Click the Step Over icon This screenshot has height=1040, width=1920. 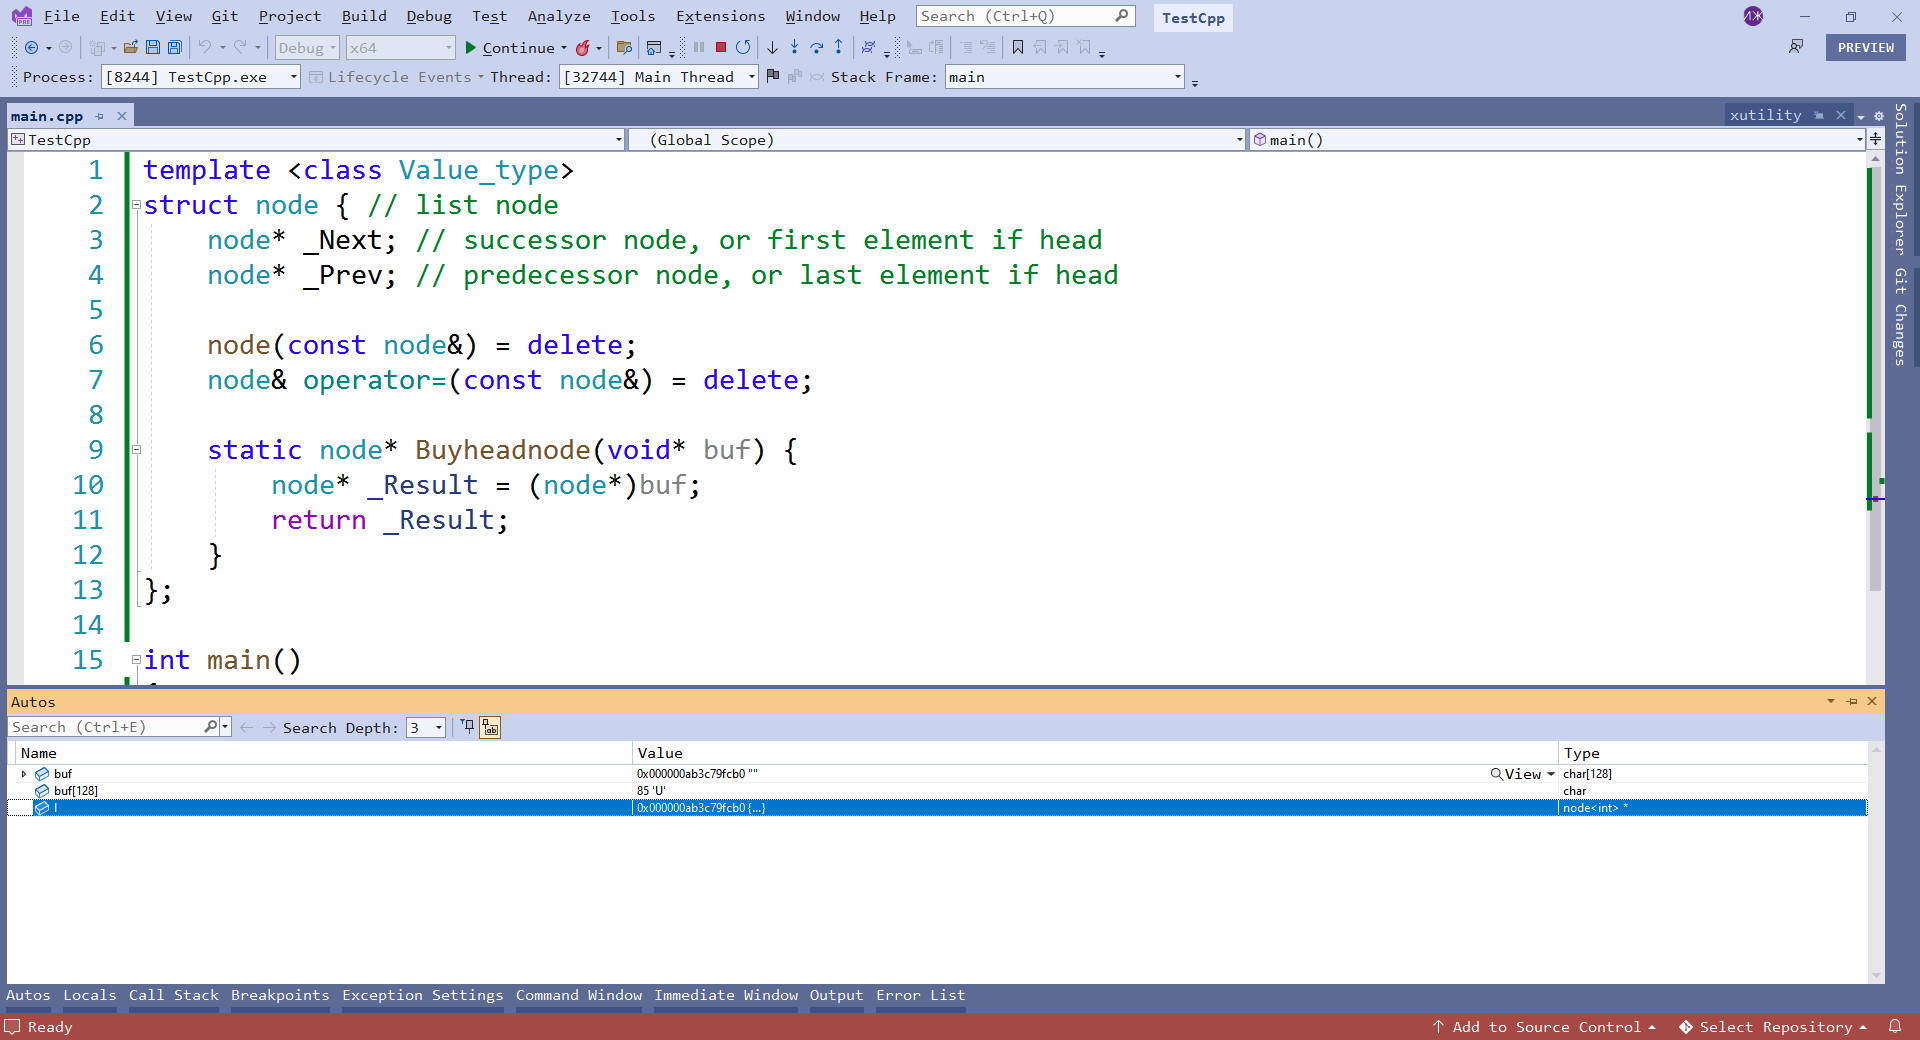click(x=816, y=47)
